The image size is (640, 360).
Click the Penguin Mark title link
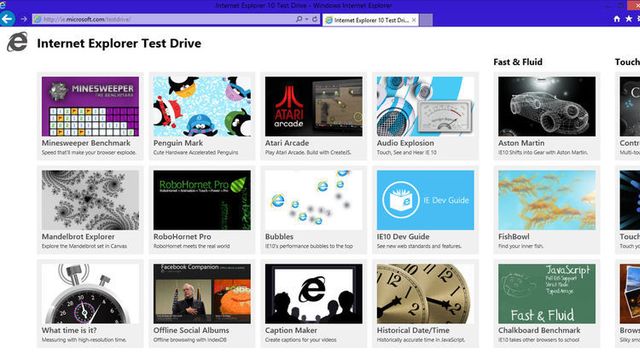(178, 143)
